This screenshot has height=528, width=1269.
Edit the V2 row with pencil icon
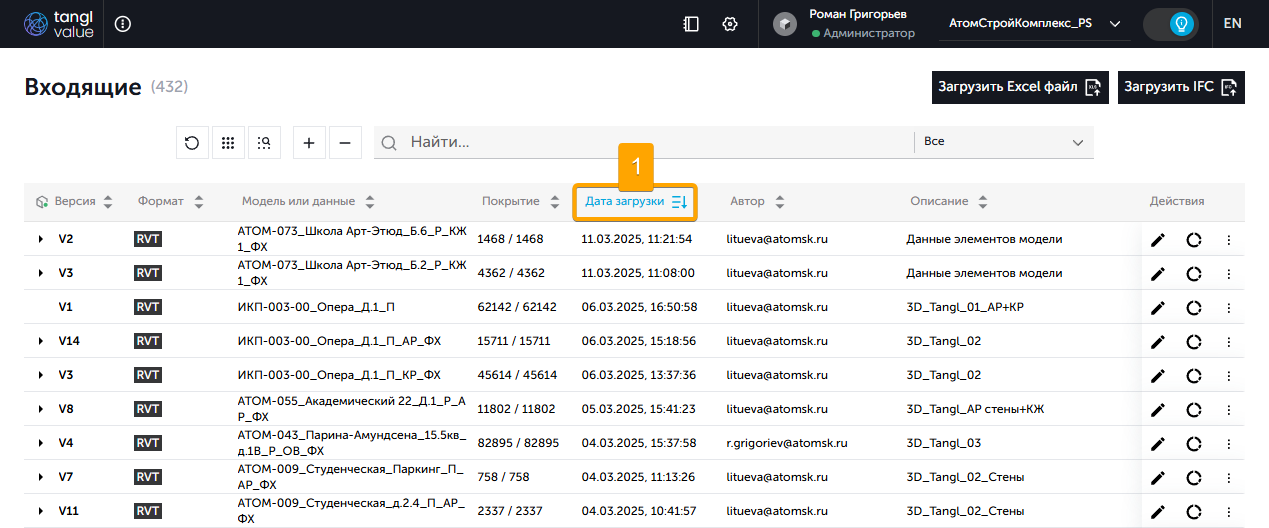coord(1158,240)
